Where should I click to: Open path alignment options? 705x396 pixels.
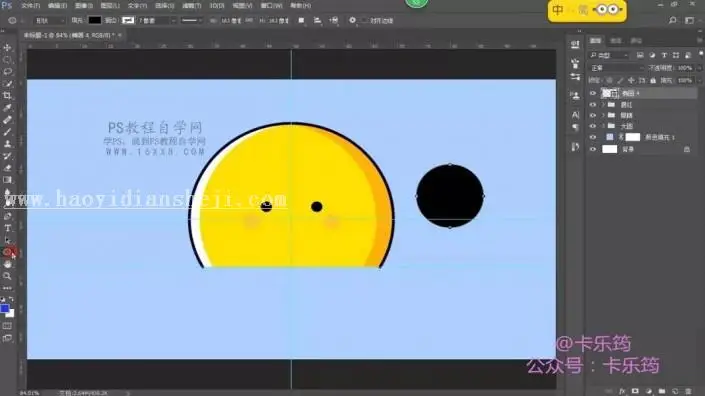pos(317,20)
